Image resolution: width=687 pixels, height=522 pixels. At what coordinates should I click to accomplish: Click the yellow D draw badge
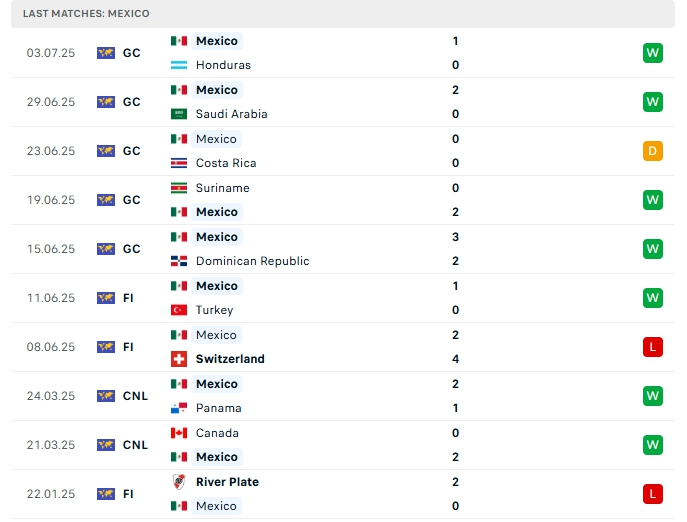(653, 151)
